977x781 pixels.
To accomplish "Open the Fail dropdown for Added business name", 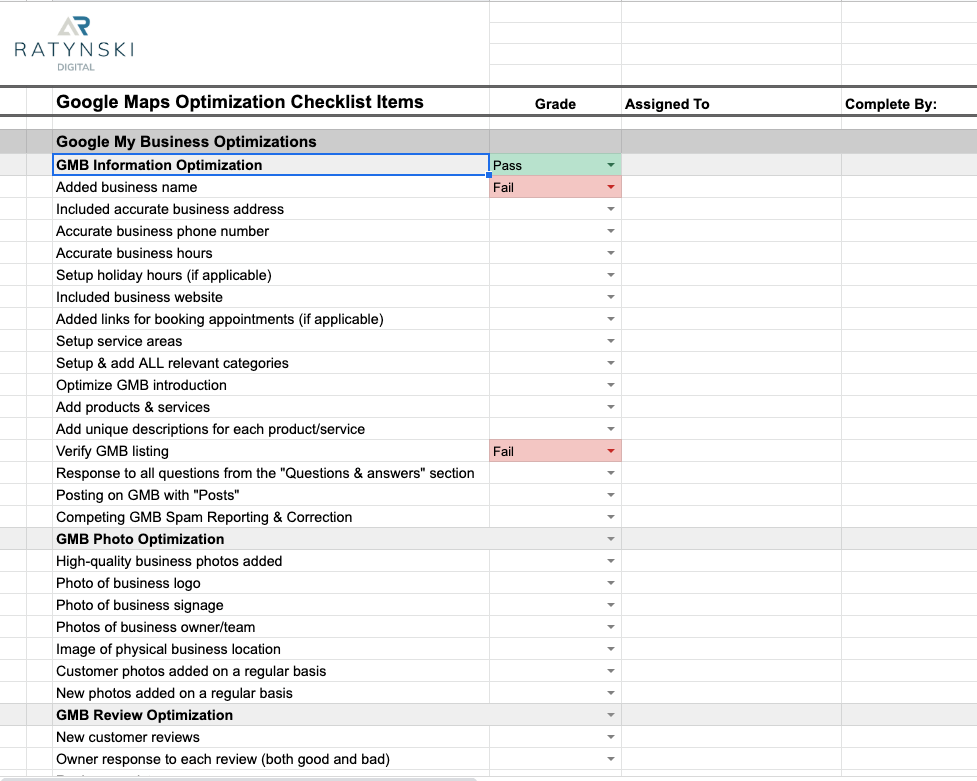I will point(610,187).
